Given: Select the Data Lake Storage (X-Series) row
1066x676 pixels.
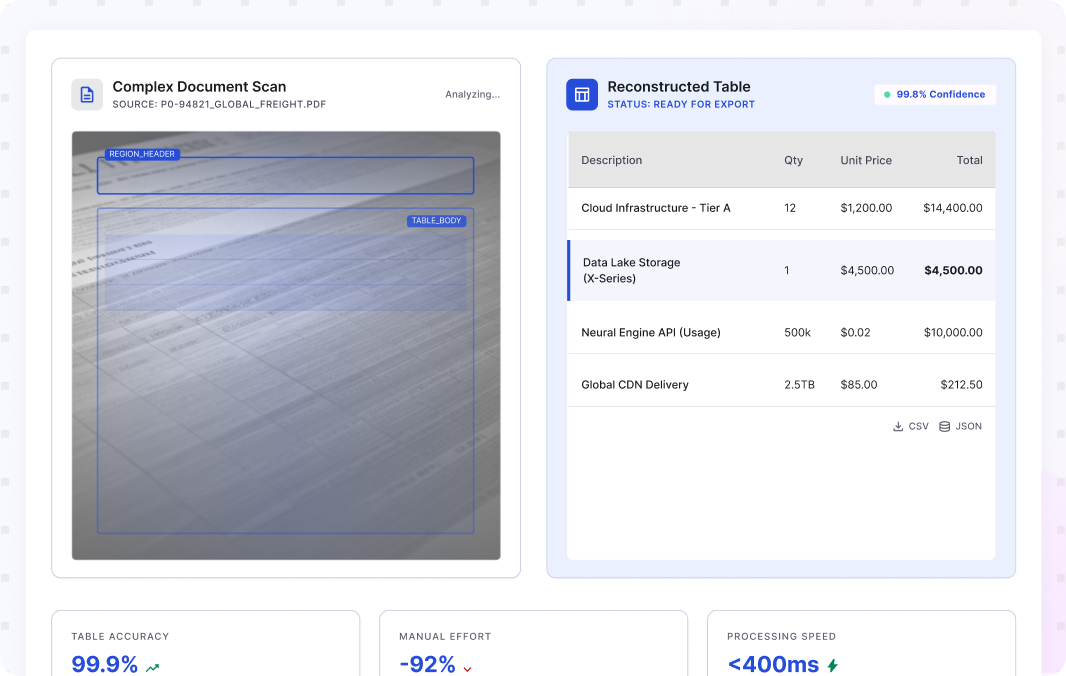Looking at the screenshot, I should tap(781, 270).
